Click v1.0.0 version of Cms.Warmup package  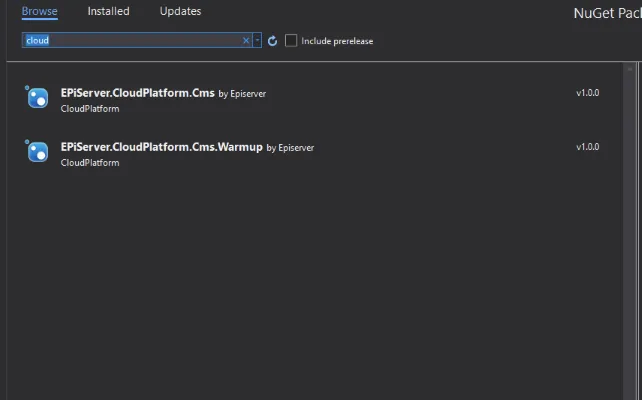coord(588,147)
